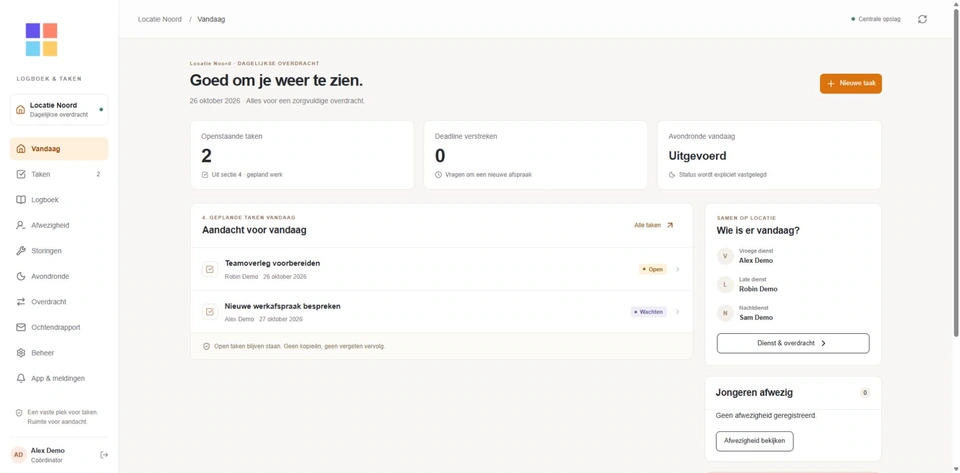
Task: Click the clock icon under Deadline verstreken
Action: [x=438, y=174]
